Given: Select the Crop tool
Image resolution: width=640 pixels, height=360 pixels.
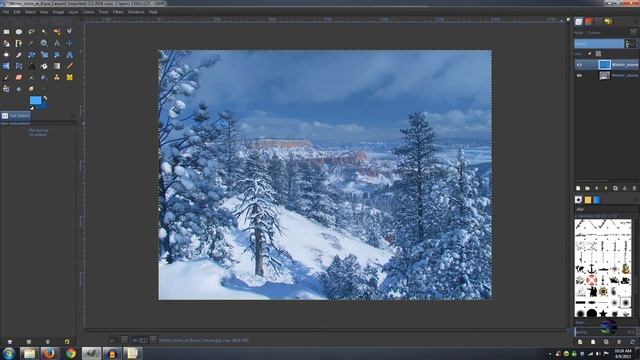Looking at the screenshot, I should pos(19,54).
